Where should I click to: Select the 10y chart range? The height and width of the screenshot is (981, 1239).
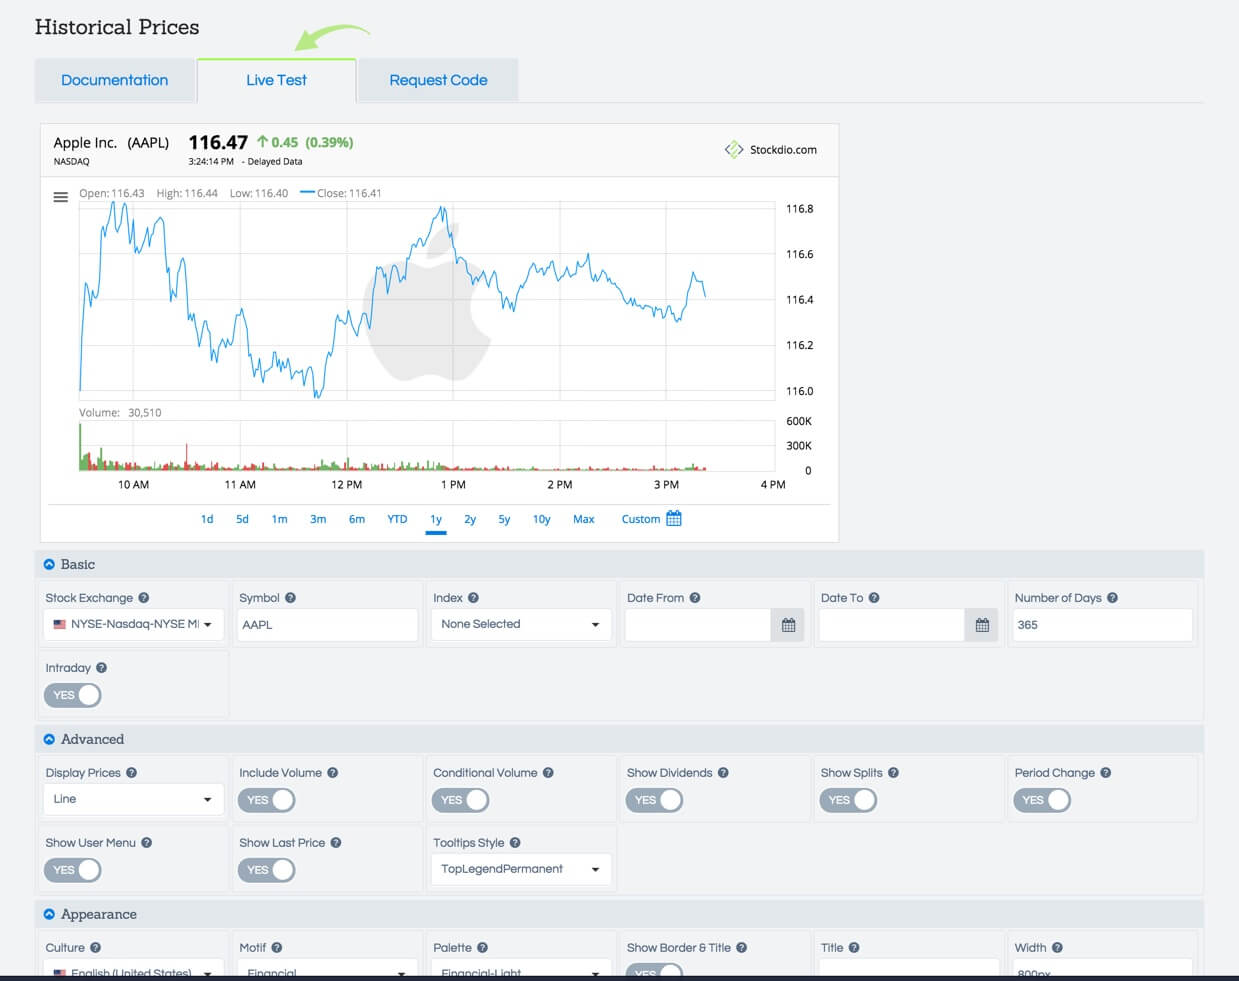point(542,519)
